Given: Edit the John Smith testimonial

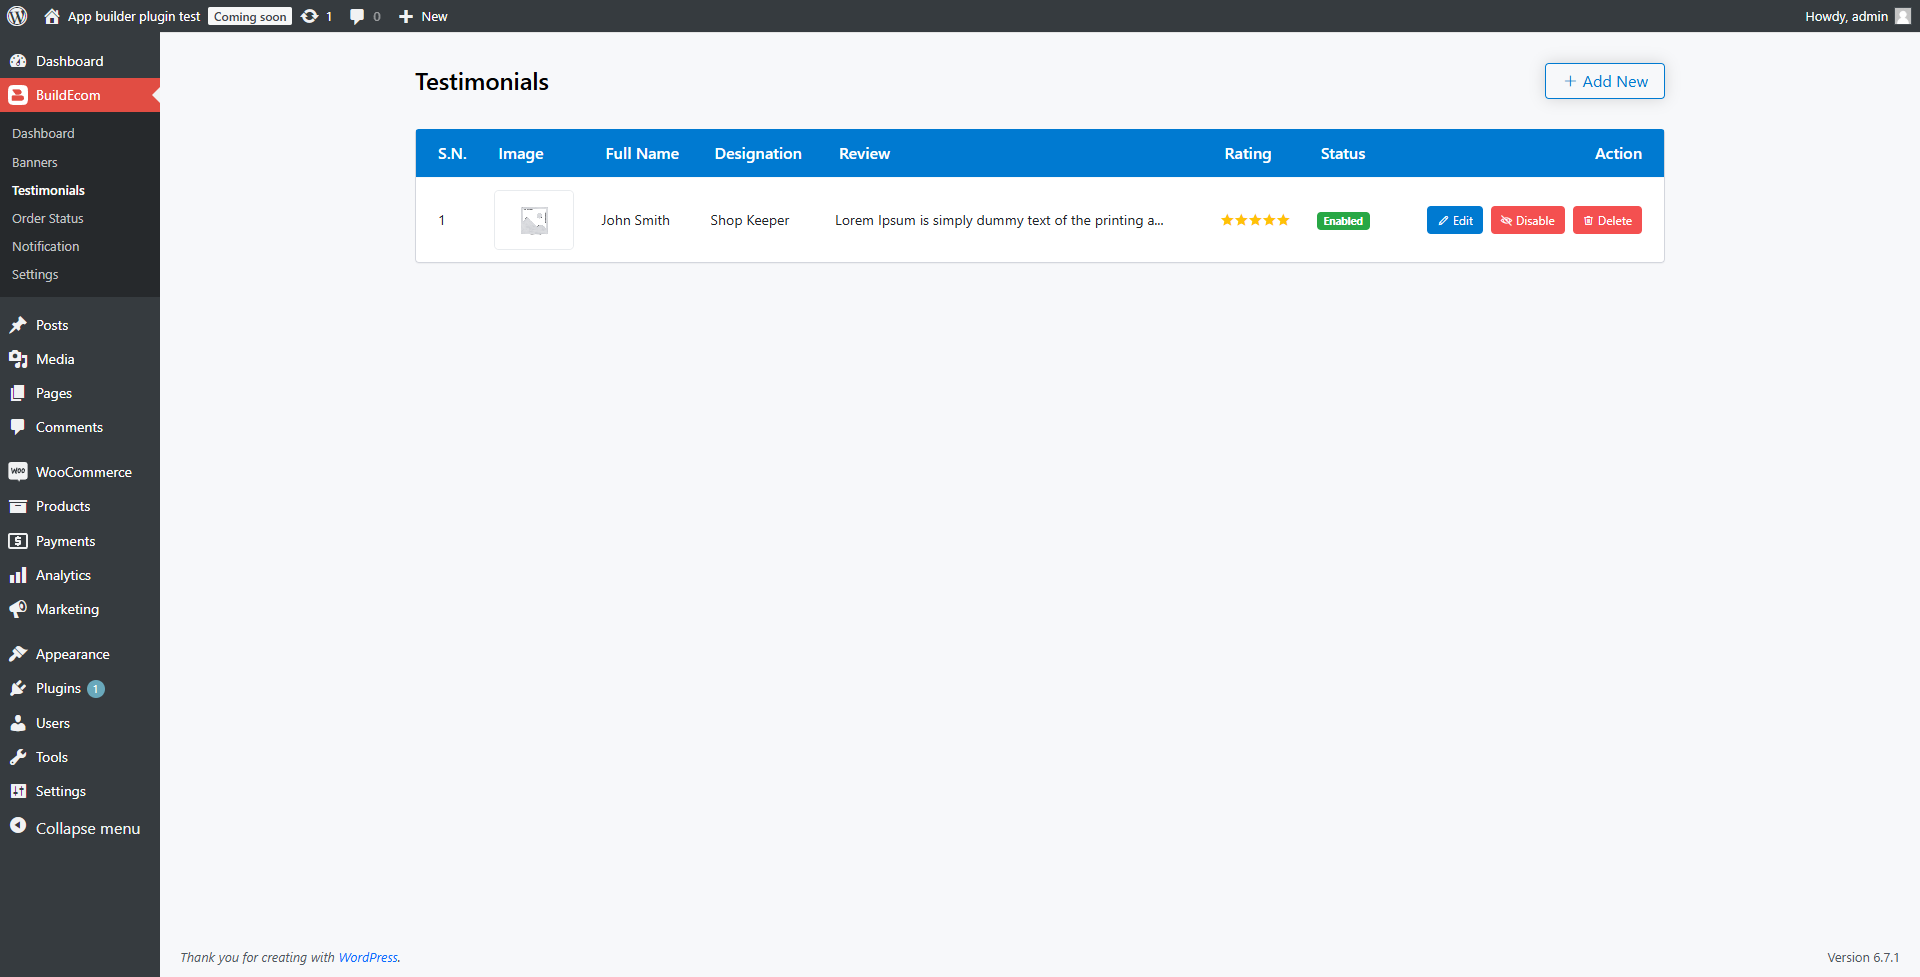Looking at the screenshot, I should 1454,221.
